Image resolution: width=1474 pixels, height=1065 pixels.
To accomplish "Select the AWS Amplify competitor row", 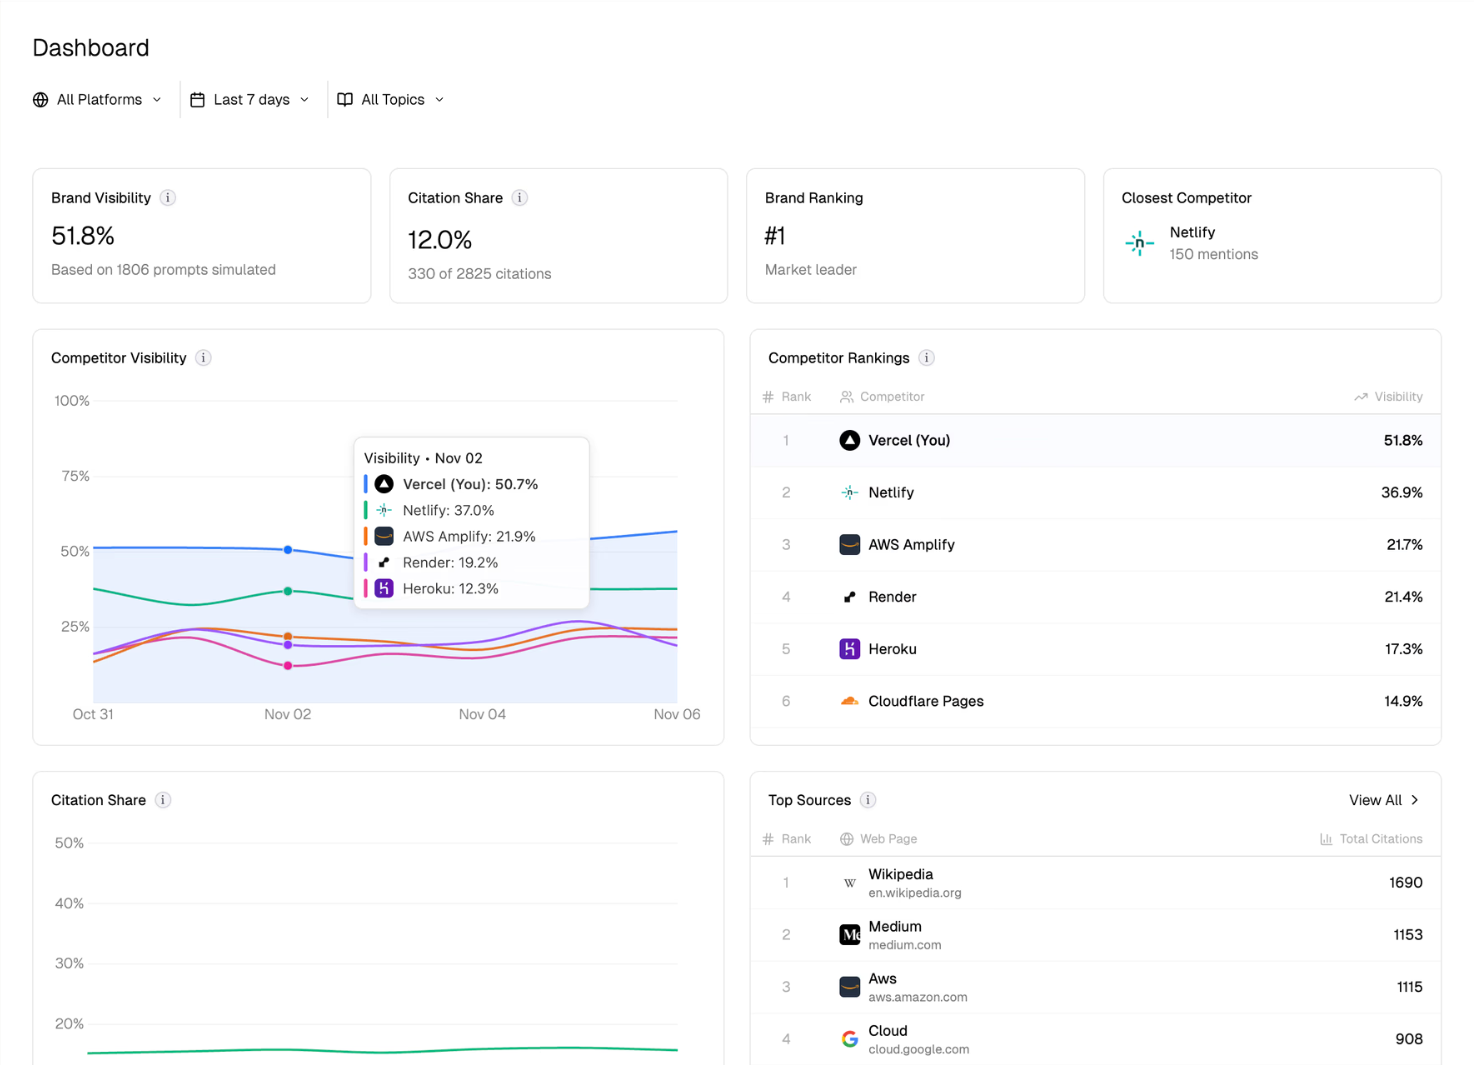I will [x=1095, y=545].
